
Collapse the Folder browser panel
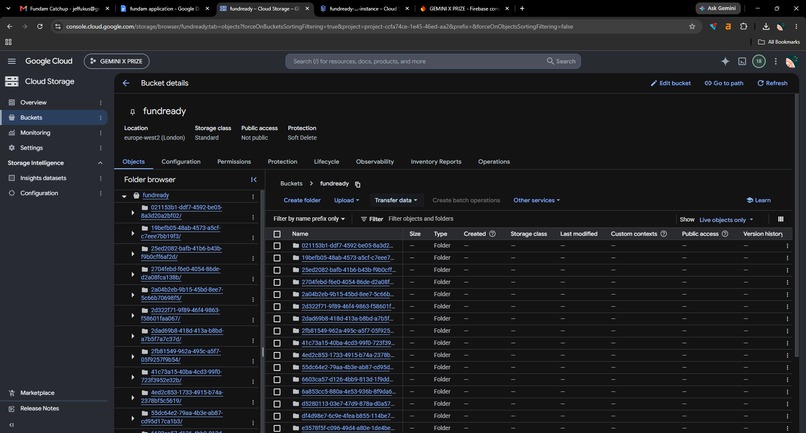(x=253, y=179)
